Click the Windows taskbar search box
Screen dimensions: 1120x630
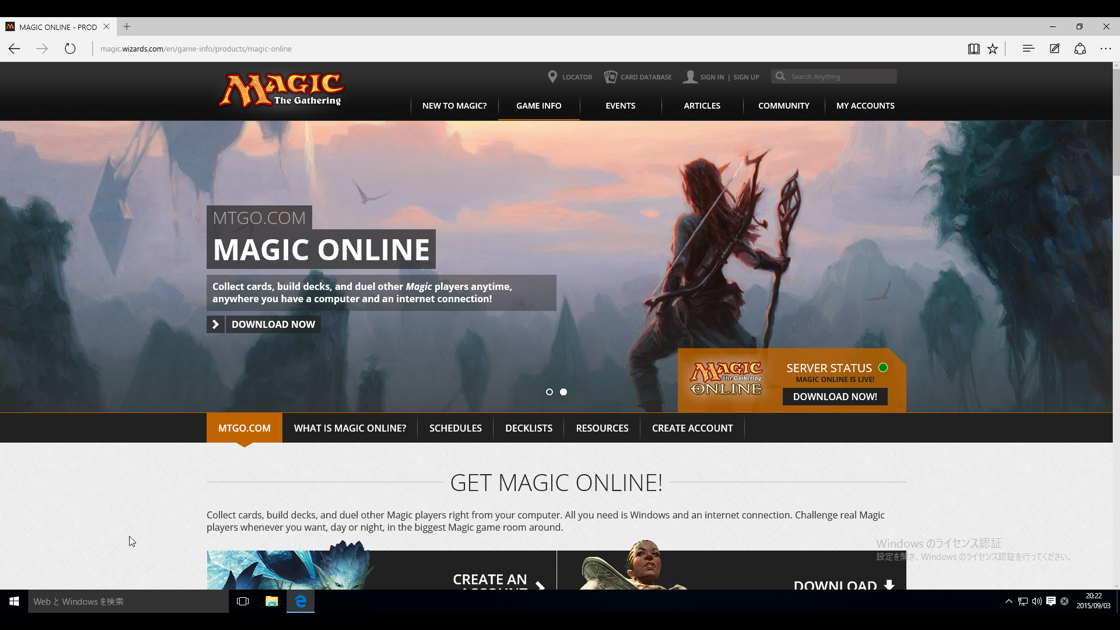click(128, 601)
